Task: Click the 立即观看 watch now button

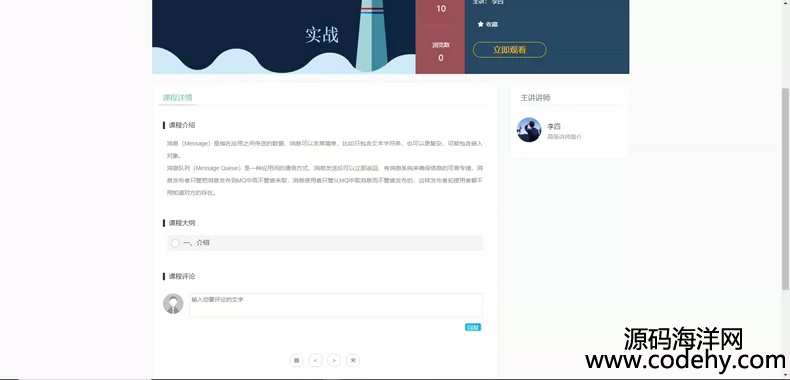Action: click(509, 50)
